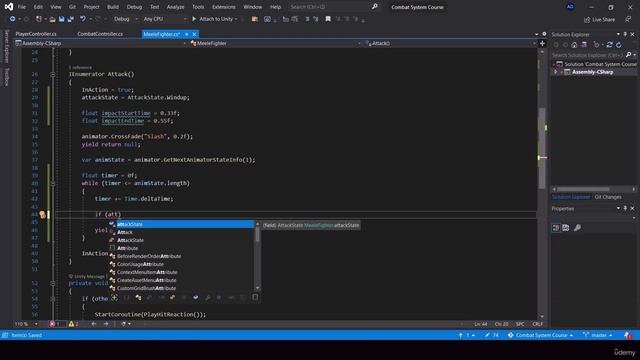Switch to the Git Changes tab
The height and width of the screenshot is (360, 640).
click(x=608, y=197)
